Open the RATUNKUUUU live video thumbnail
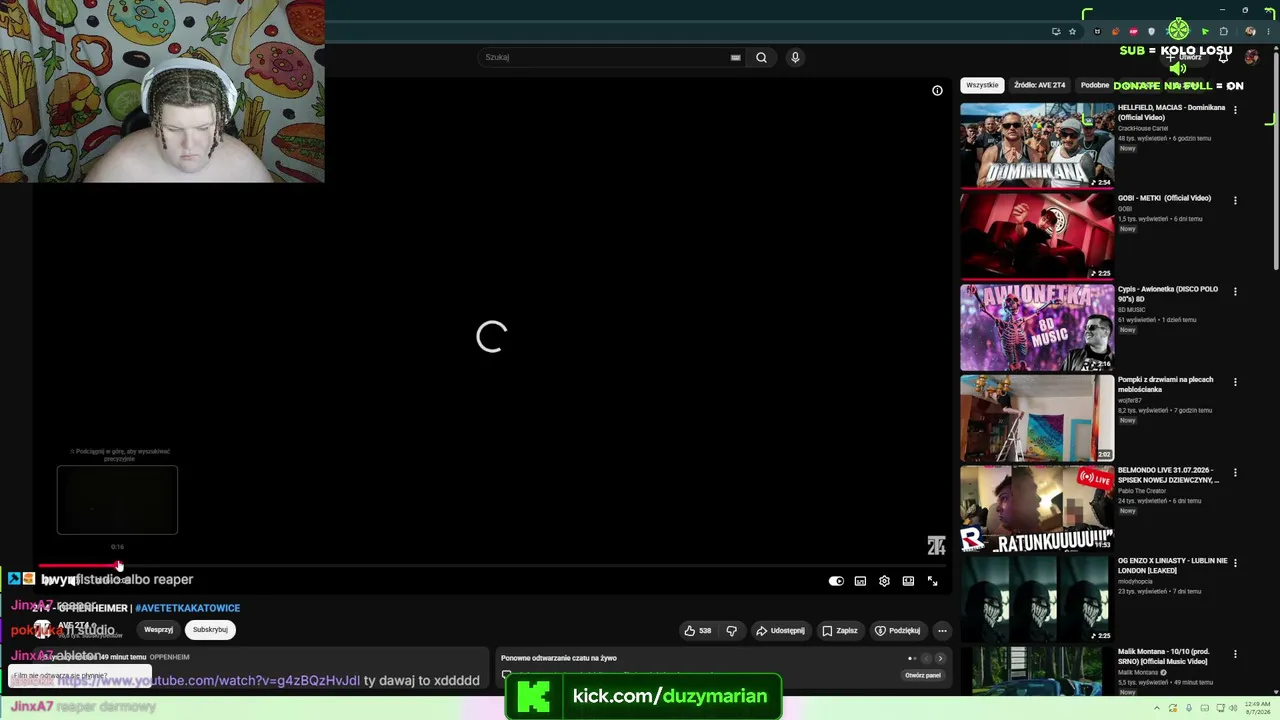1280x720 pixels. [1037, 508]
